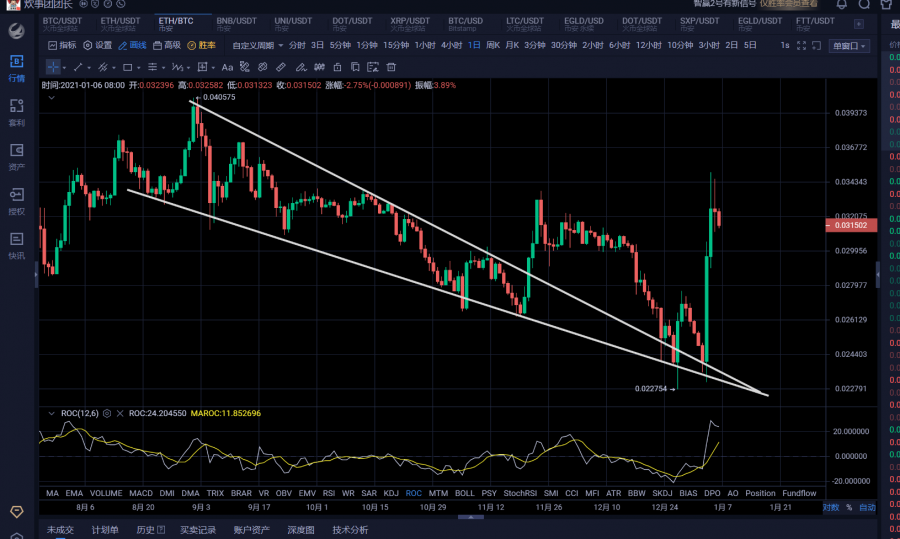Open the 快讯 news sidebar item
This screenshot has width=900, height=539.
(x=17, y=246)
